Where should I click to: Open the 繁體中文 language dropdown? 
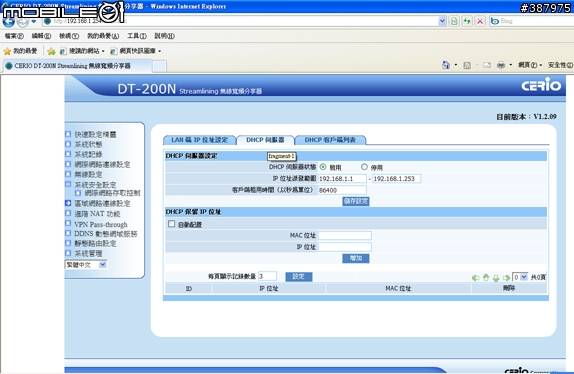(86, 265)
